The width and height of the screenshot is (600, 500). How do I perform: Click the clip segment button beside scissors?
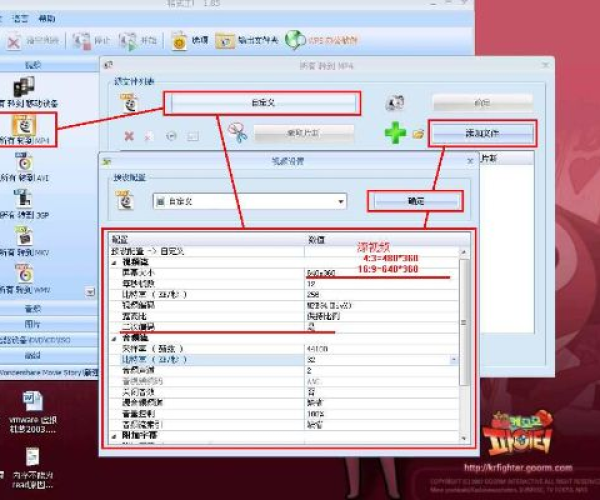[x=303, y=133]
